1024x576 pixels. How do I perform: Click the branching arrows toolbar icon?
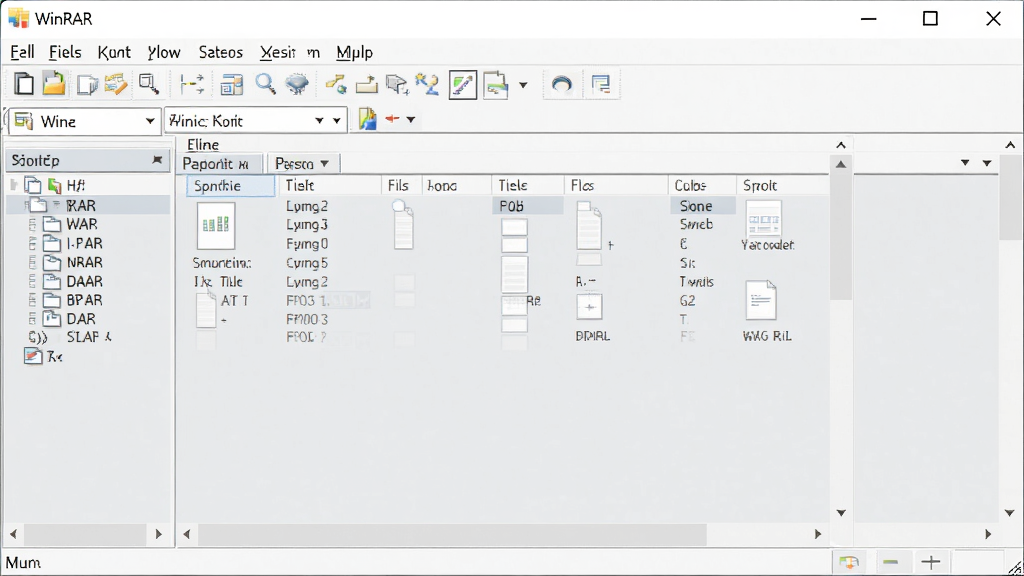(192, 85)
